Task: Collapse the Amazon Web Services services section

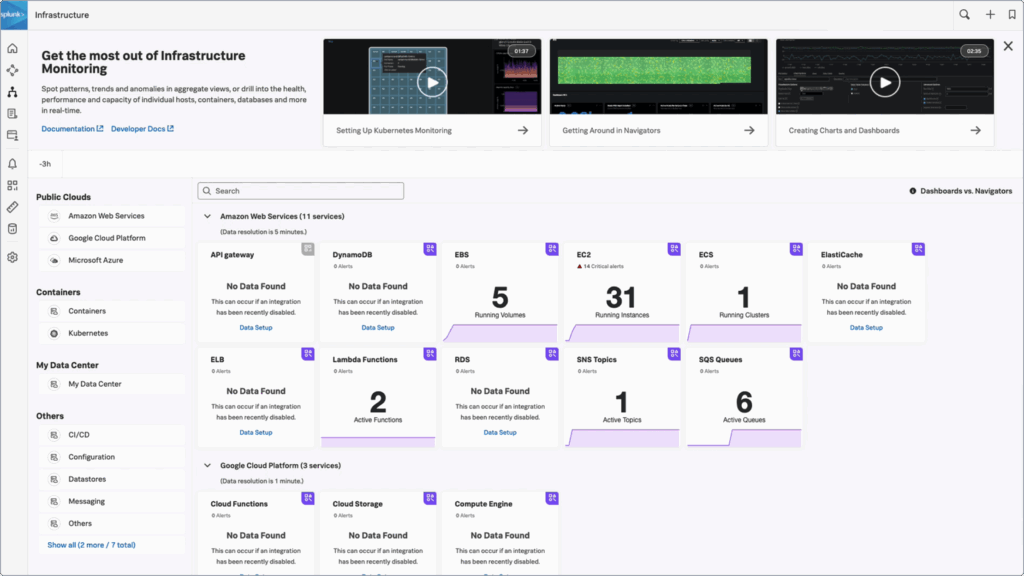Action: (x=208, y=215)
